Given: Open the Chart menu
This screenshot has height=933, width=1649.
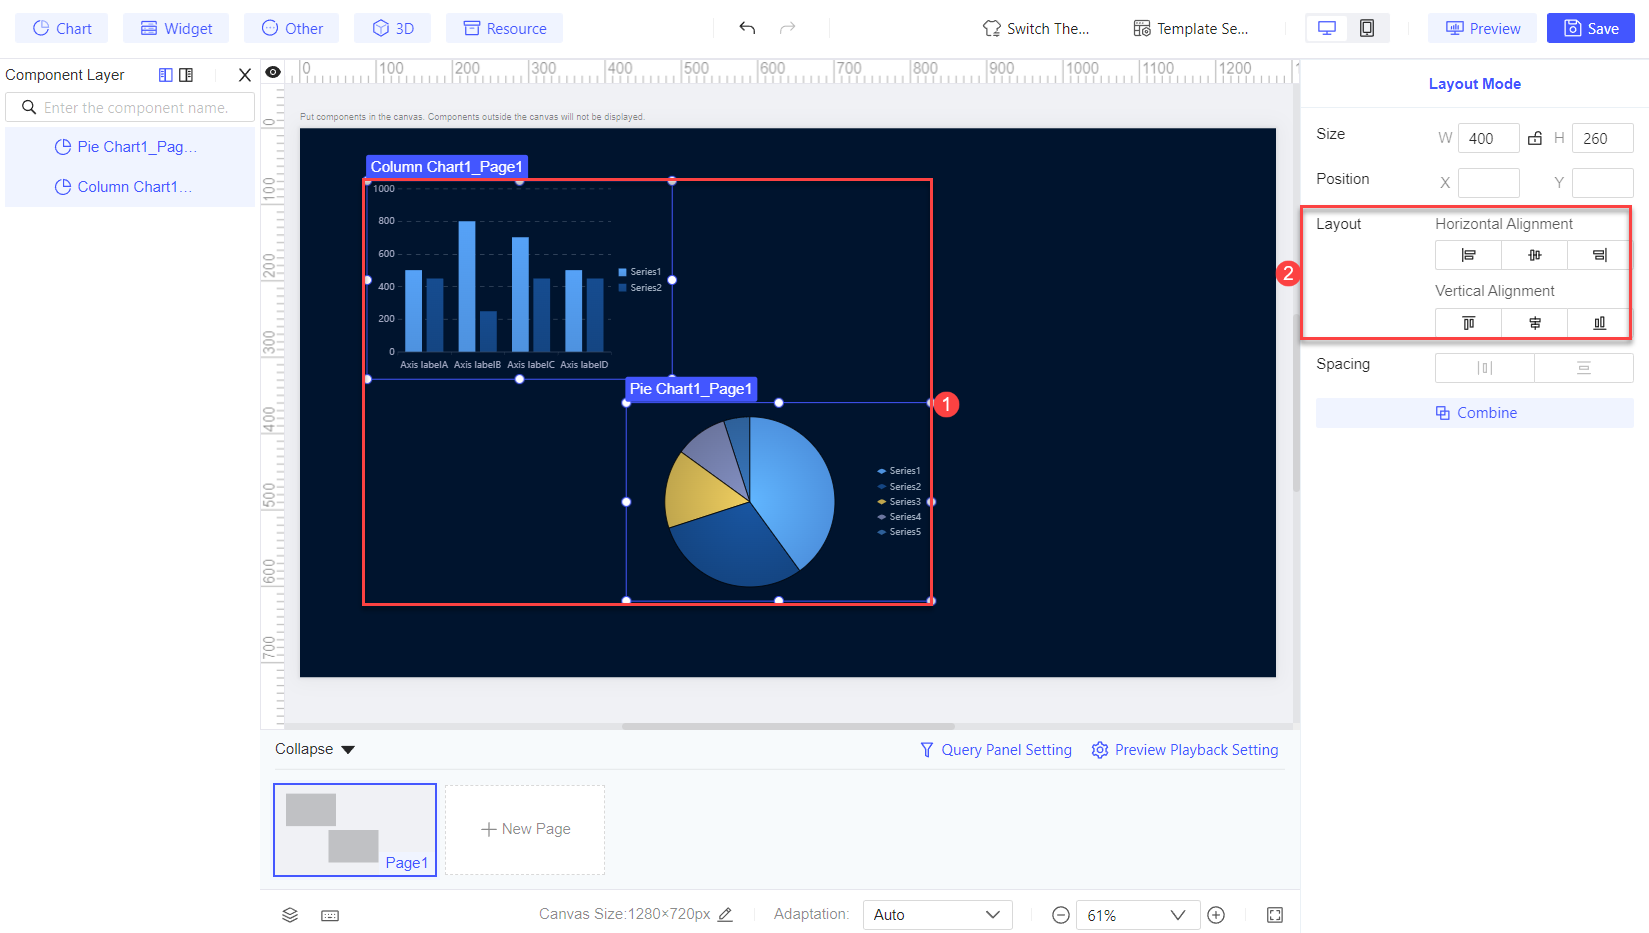Looking at the screenshot, I should [x=62, y=28].
